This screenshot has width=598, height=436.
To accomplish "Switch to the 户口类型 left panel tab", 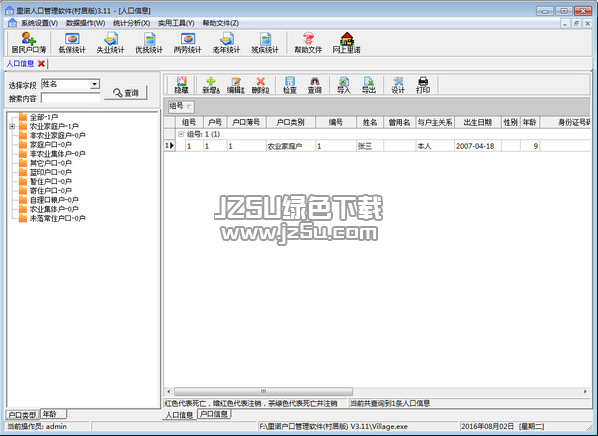I will [x=22, y=415].
